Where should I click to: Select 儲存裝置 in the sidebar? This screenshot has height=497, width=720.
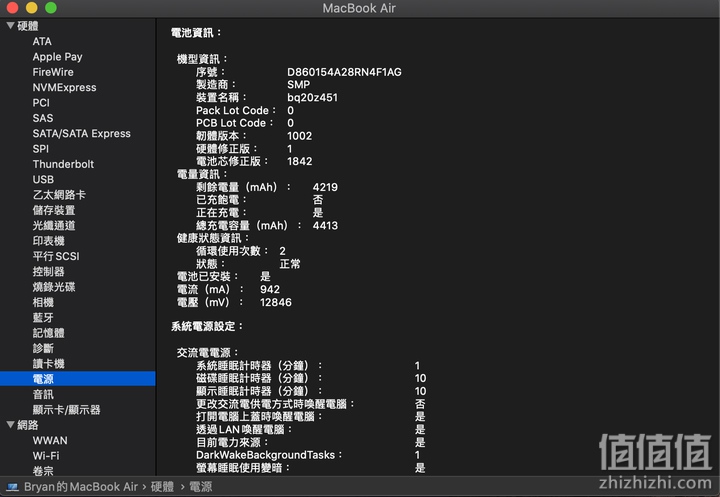[54, 210]
